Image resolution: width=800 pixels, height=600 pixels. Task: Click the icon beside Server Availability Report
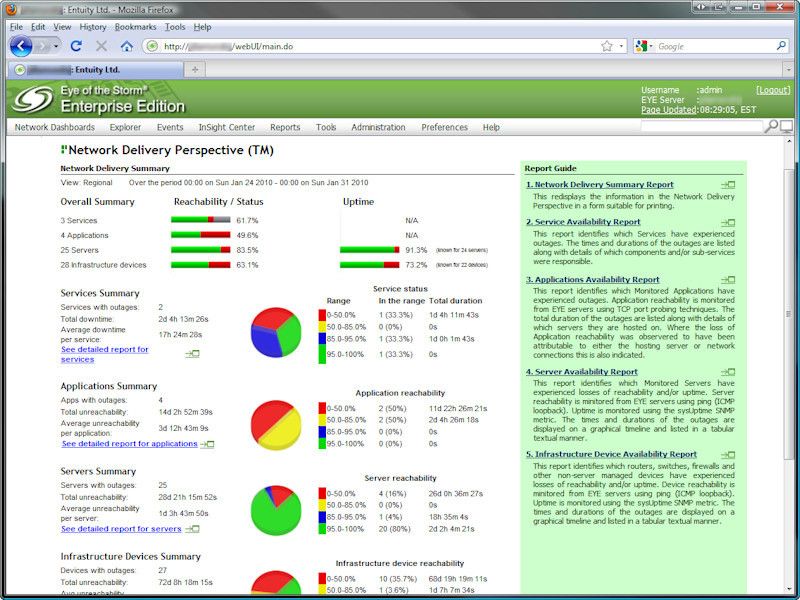727,372
